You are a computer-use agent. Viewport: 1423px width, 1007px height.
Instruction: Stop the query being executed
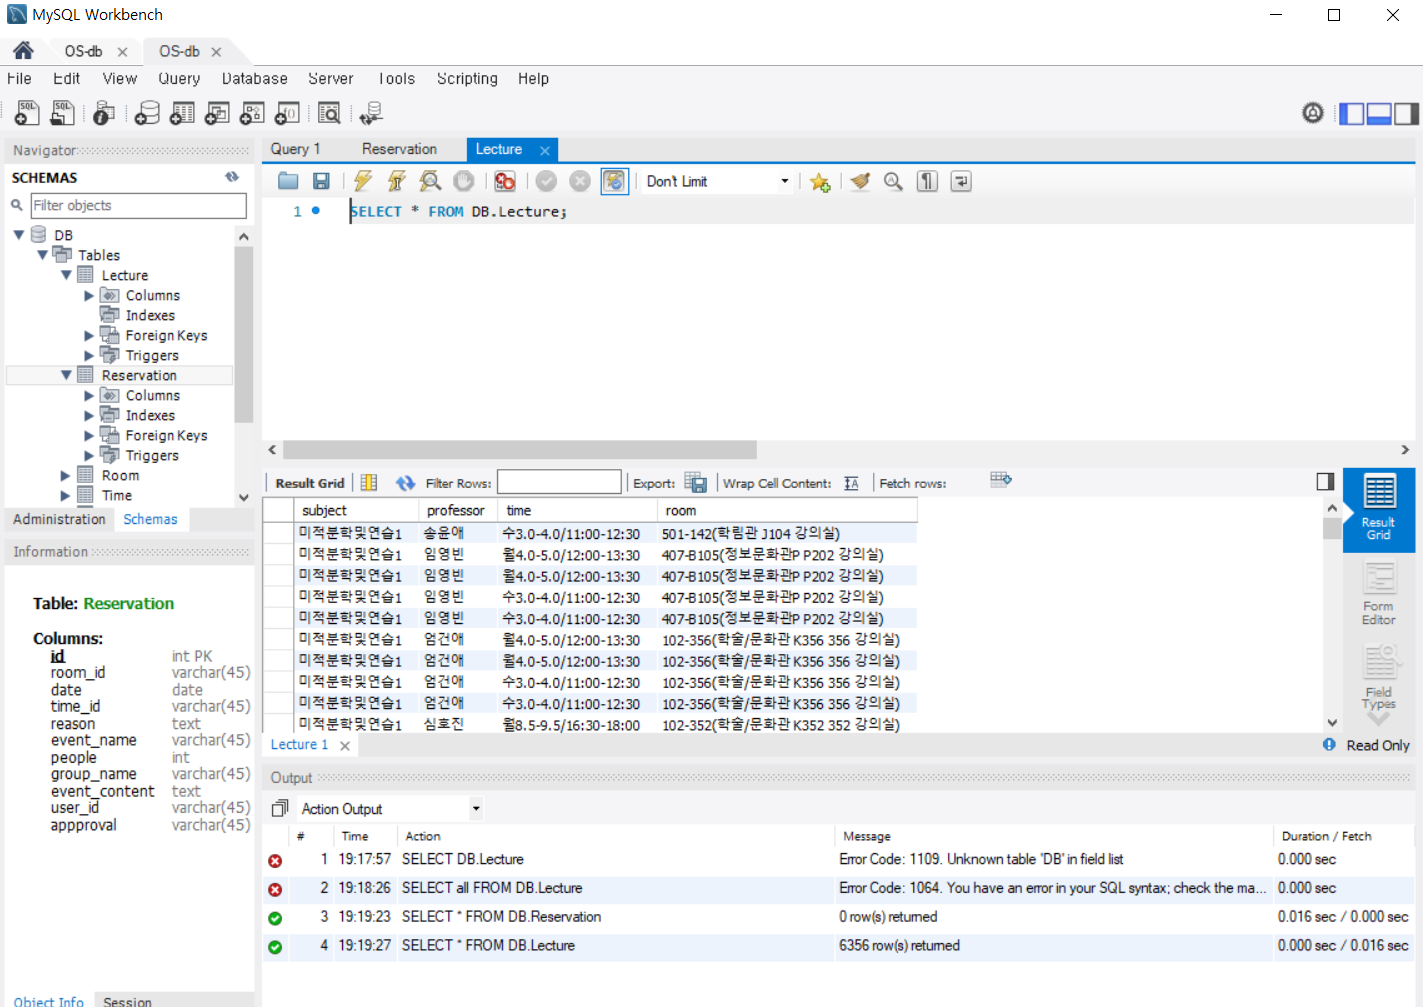pos(464,181)
